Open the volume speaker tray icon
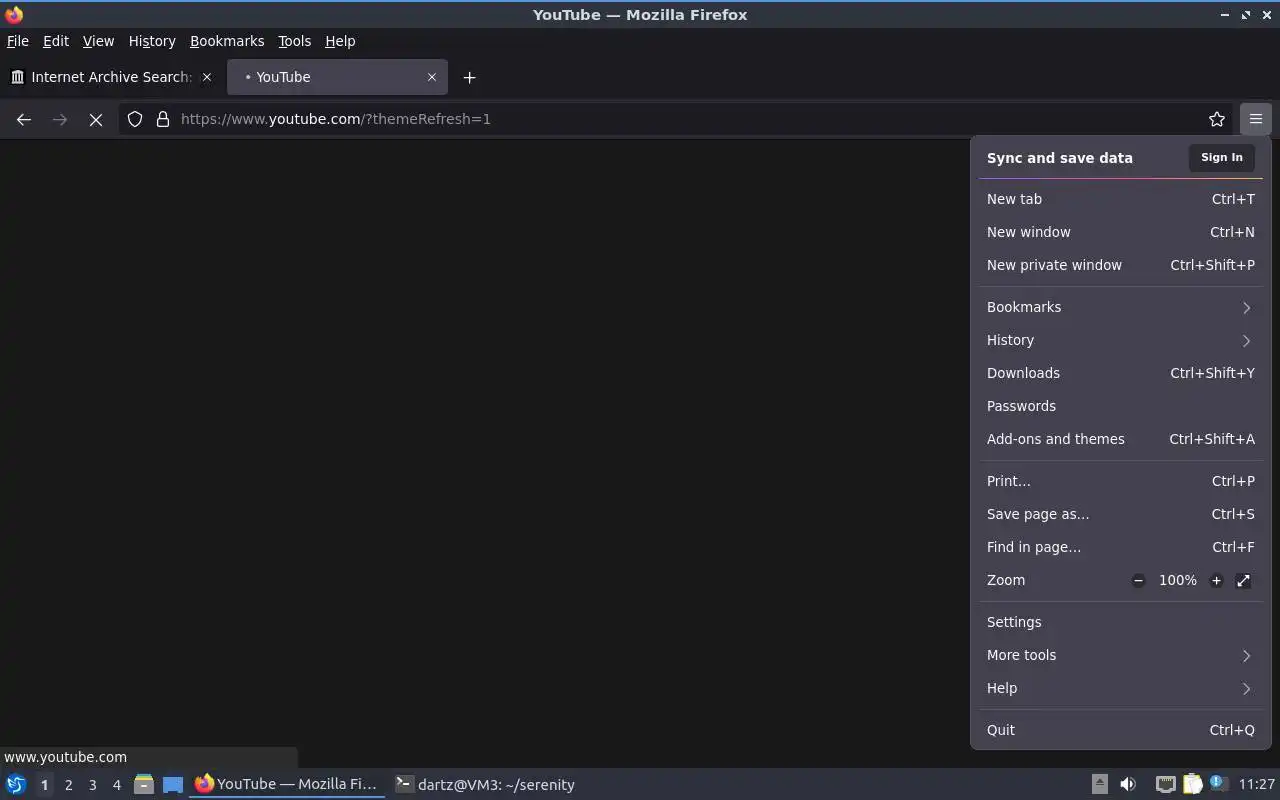 [1128, 784]
